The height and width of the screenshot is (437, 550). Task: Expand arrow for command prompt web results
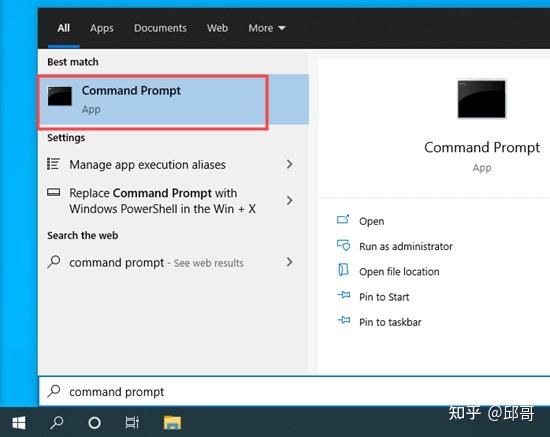pyautogui.click(x=289, y=262)
